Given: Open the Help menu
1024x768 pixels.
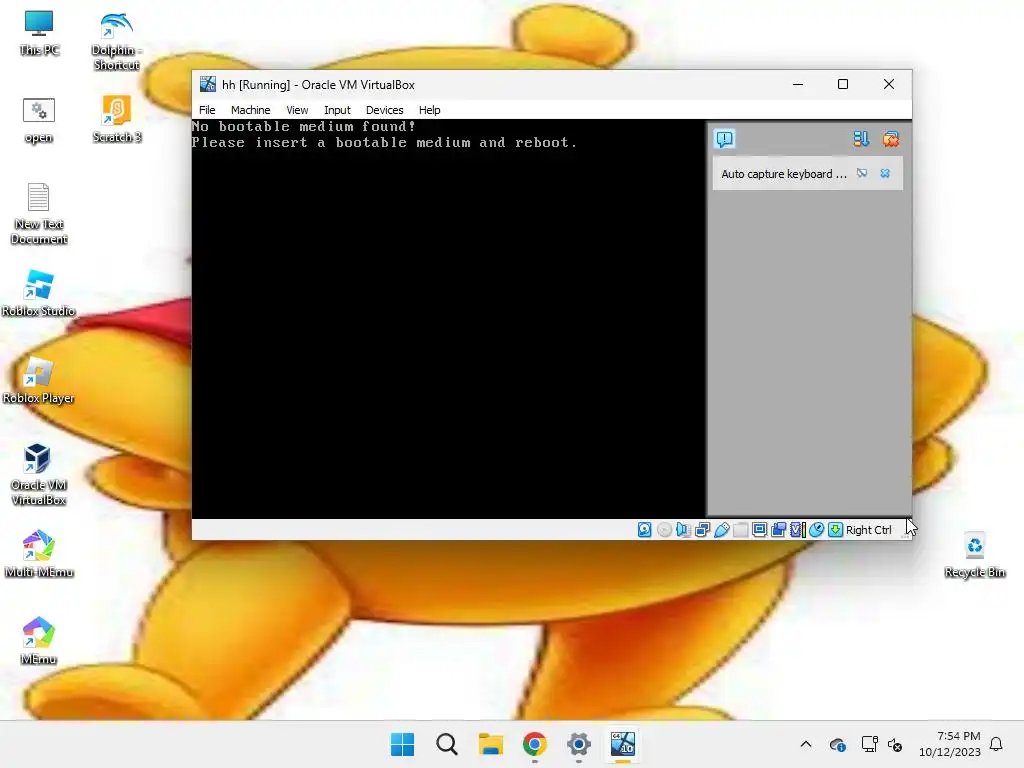Looking at the screenshot, I should 429,110.
